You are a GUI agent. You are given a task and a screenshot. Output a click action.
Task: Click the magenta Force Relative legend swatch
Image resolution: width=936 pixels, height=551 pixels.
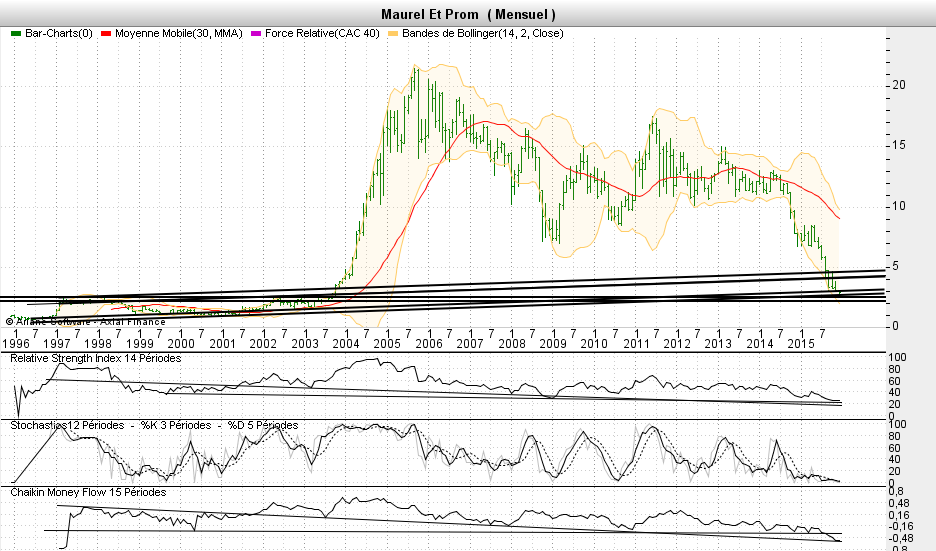[256, 34]
